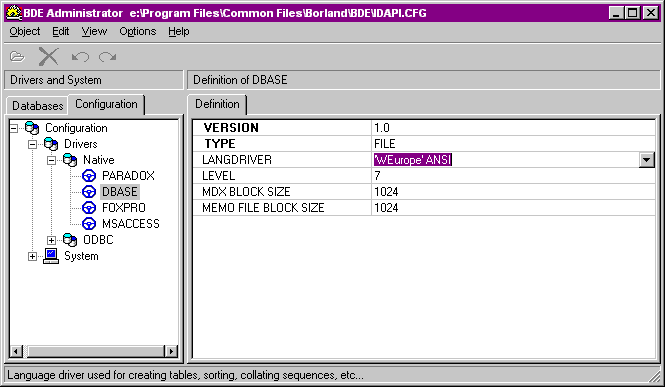
Task: Click the Definition of DBASE header
Action: (x=424, y=80)
